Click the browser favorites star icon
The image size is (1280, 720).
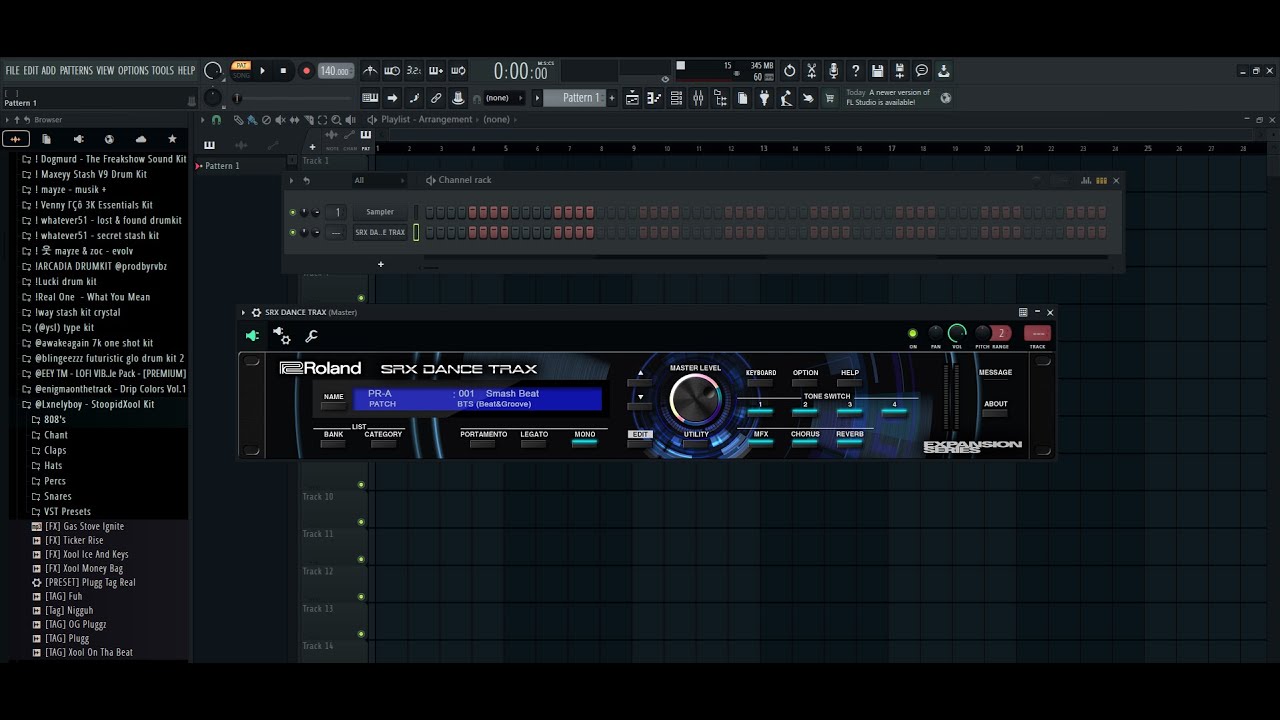tap(172, 139)
